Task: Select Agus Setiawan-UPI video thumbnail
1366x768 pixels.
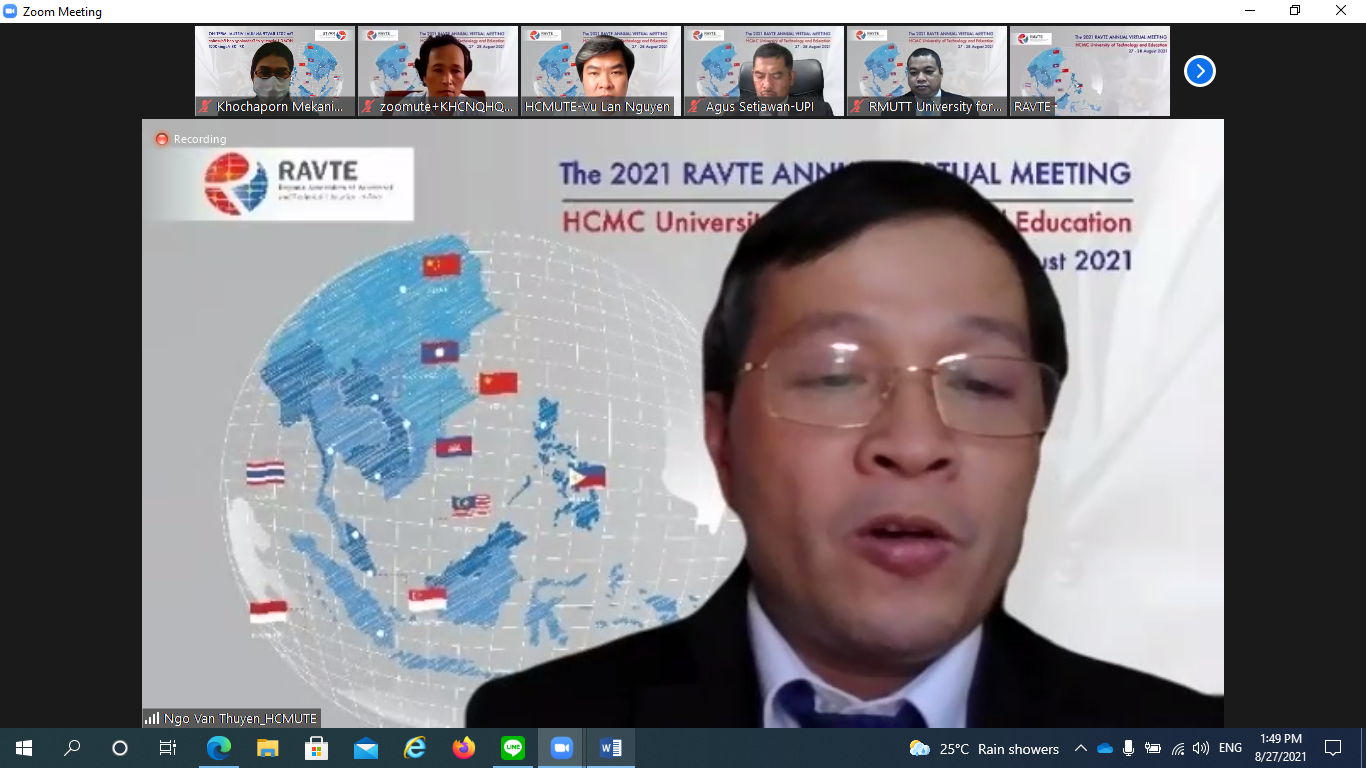Action: tap(764, 71)
